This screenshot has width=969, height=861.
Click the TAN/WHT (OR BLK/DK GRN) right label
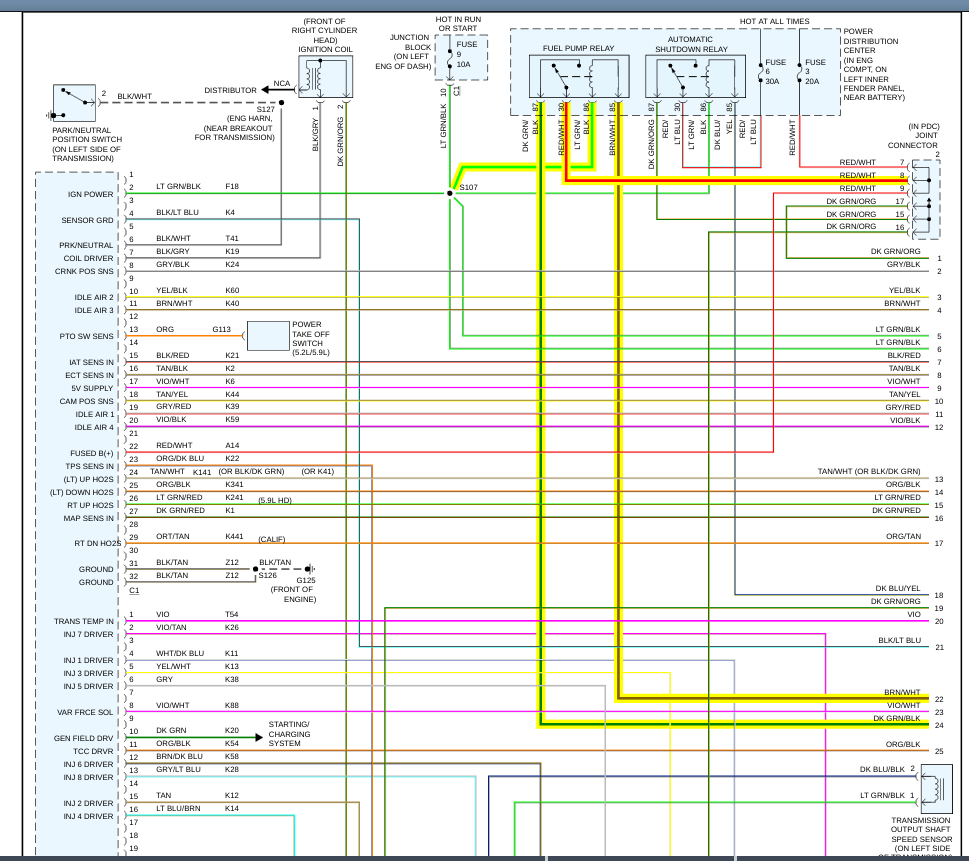tap(869, 471)
